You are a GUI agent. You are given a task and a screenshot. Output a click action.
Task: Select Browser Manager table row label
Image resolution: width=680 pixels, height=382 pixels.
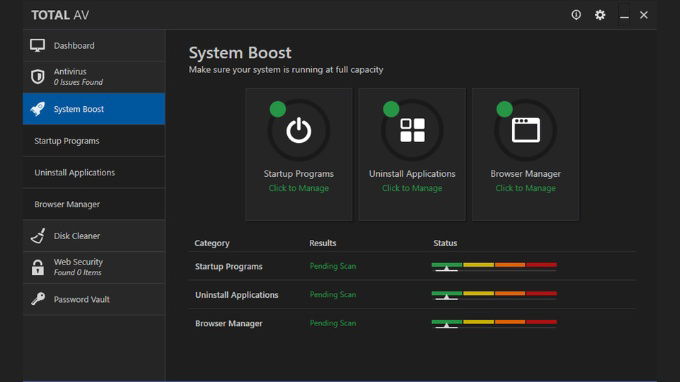(229, 324)
